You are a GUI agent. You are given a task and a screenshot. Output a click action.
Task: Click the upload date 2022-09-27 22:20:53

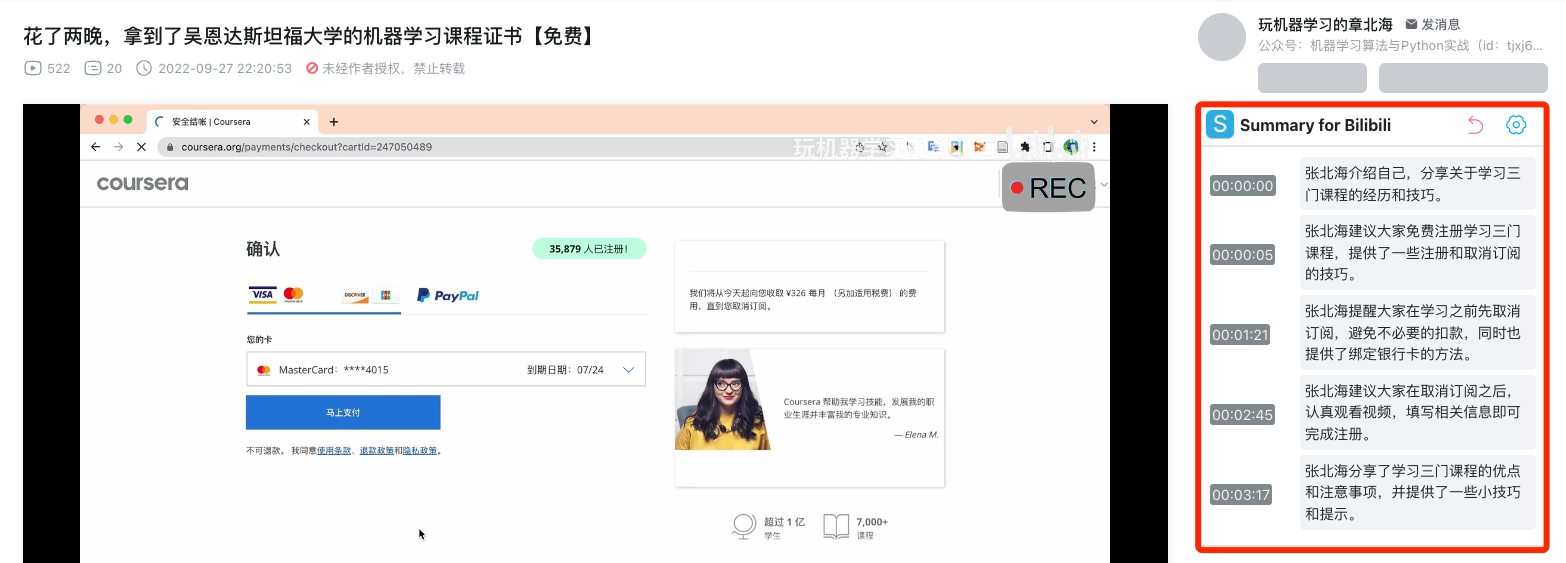(x=225, y=68)
